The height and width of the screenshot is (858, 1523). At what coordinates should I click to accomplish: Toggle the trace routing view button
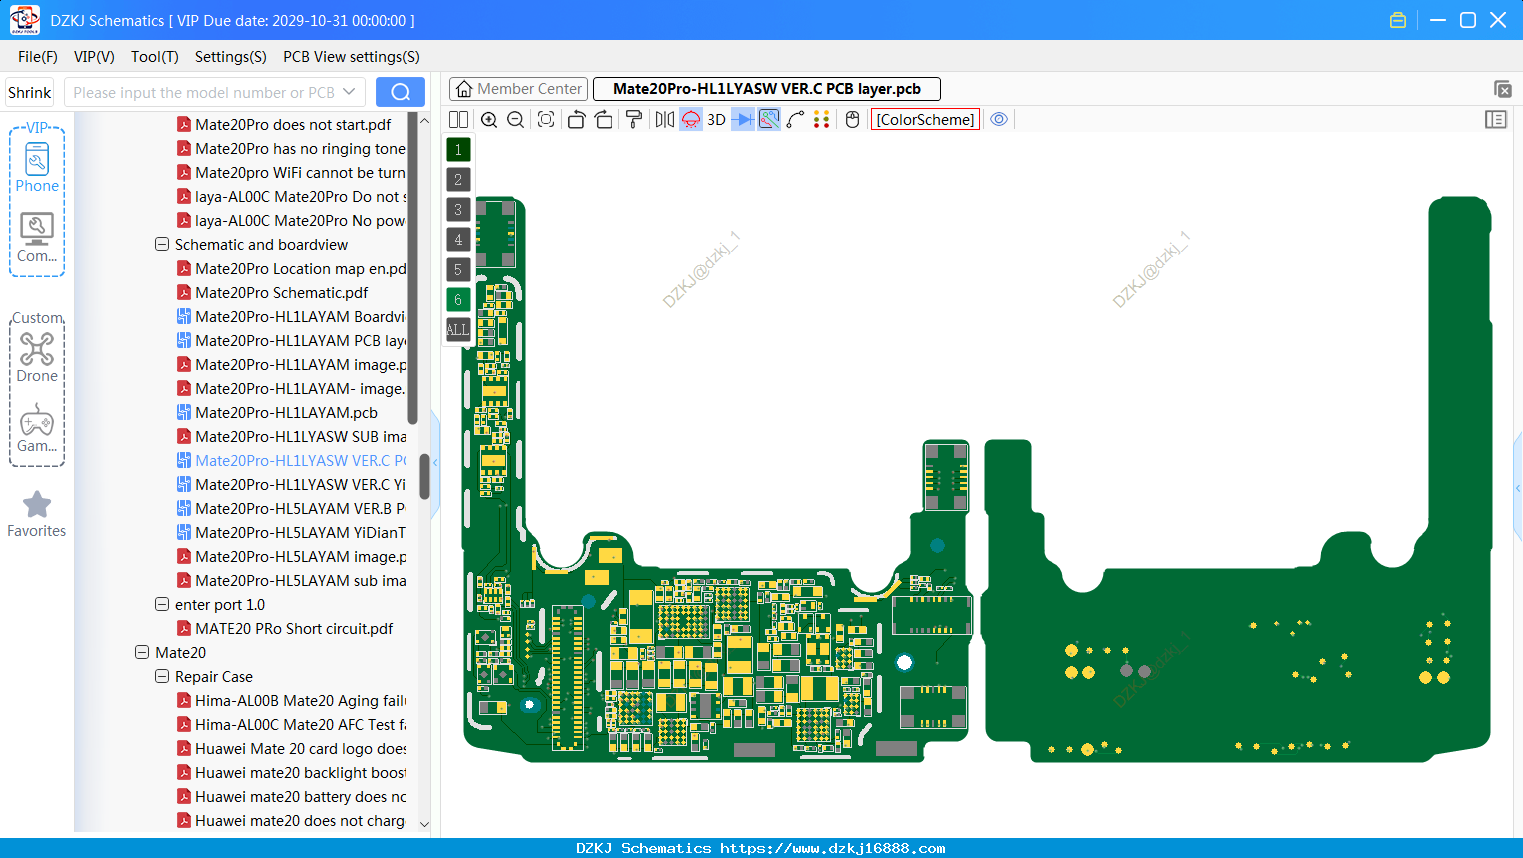point(769,120)
